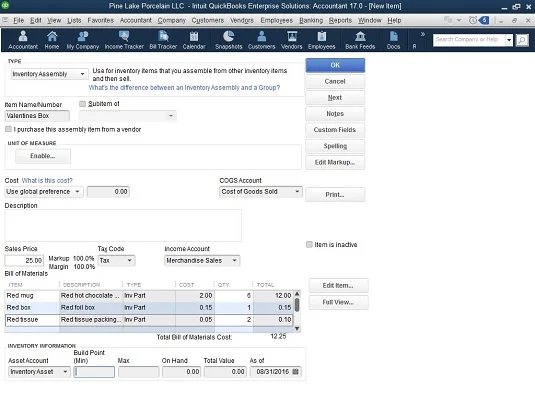This screenshot has width=535, height=401.
Task: Click the Bill of Materials scrollbar thumb
Action: 297,305
